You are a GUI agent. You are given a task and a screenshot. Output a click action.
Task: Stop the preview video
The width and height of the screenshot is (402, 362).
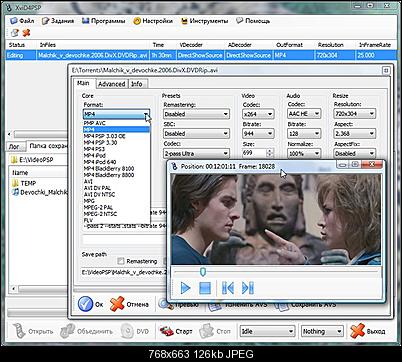tap(205, 288)
